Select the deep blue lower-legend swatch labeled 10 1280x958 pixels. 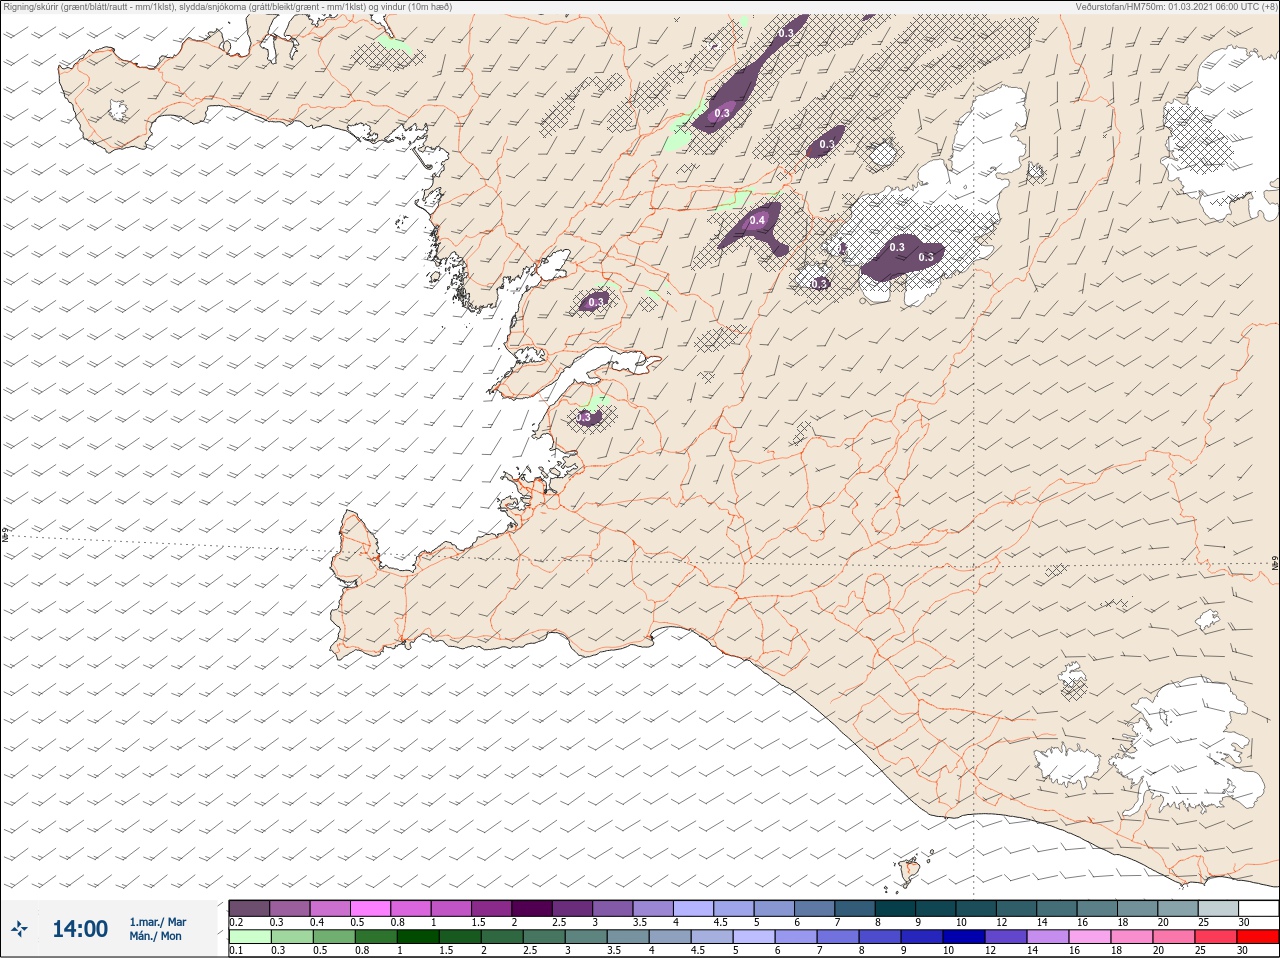pyautogui.click(x=966, y=937)
